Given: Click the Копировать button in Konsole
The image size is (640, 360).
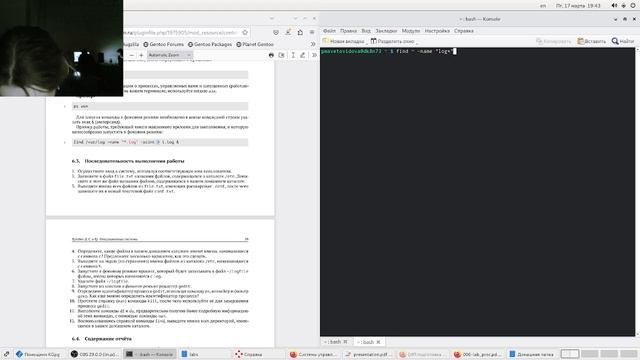Looking at the screenshot, I should (x=553, y=41).
